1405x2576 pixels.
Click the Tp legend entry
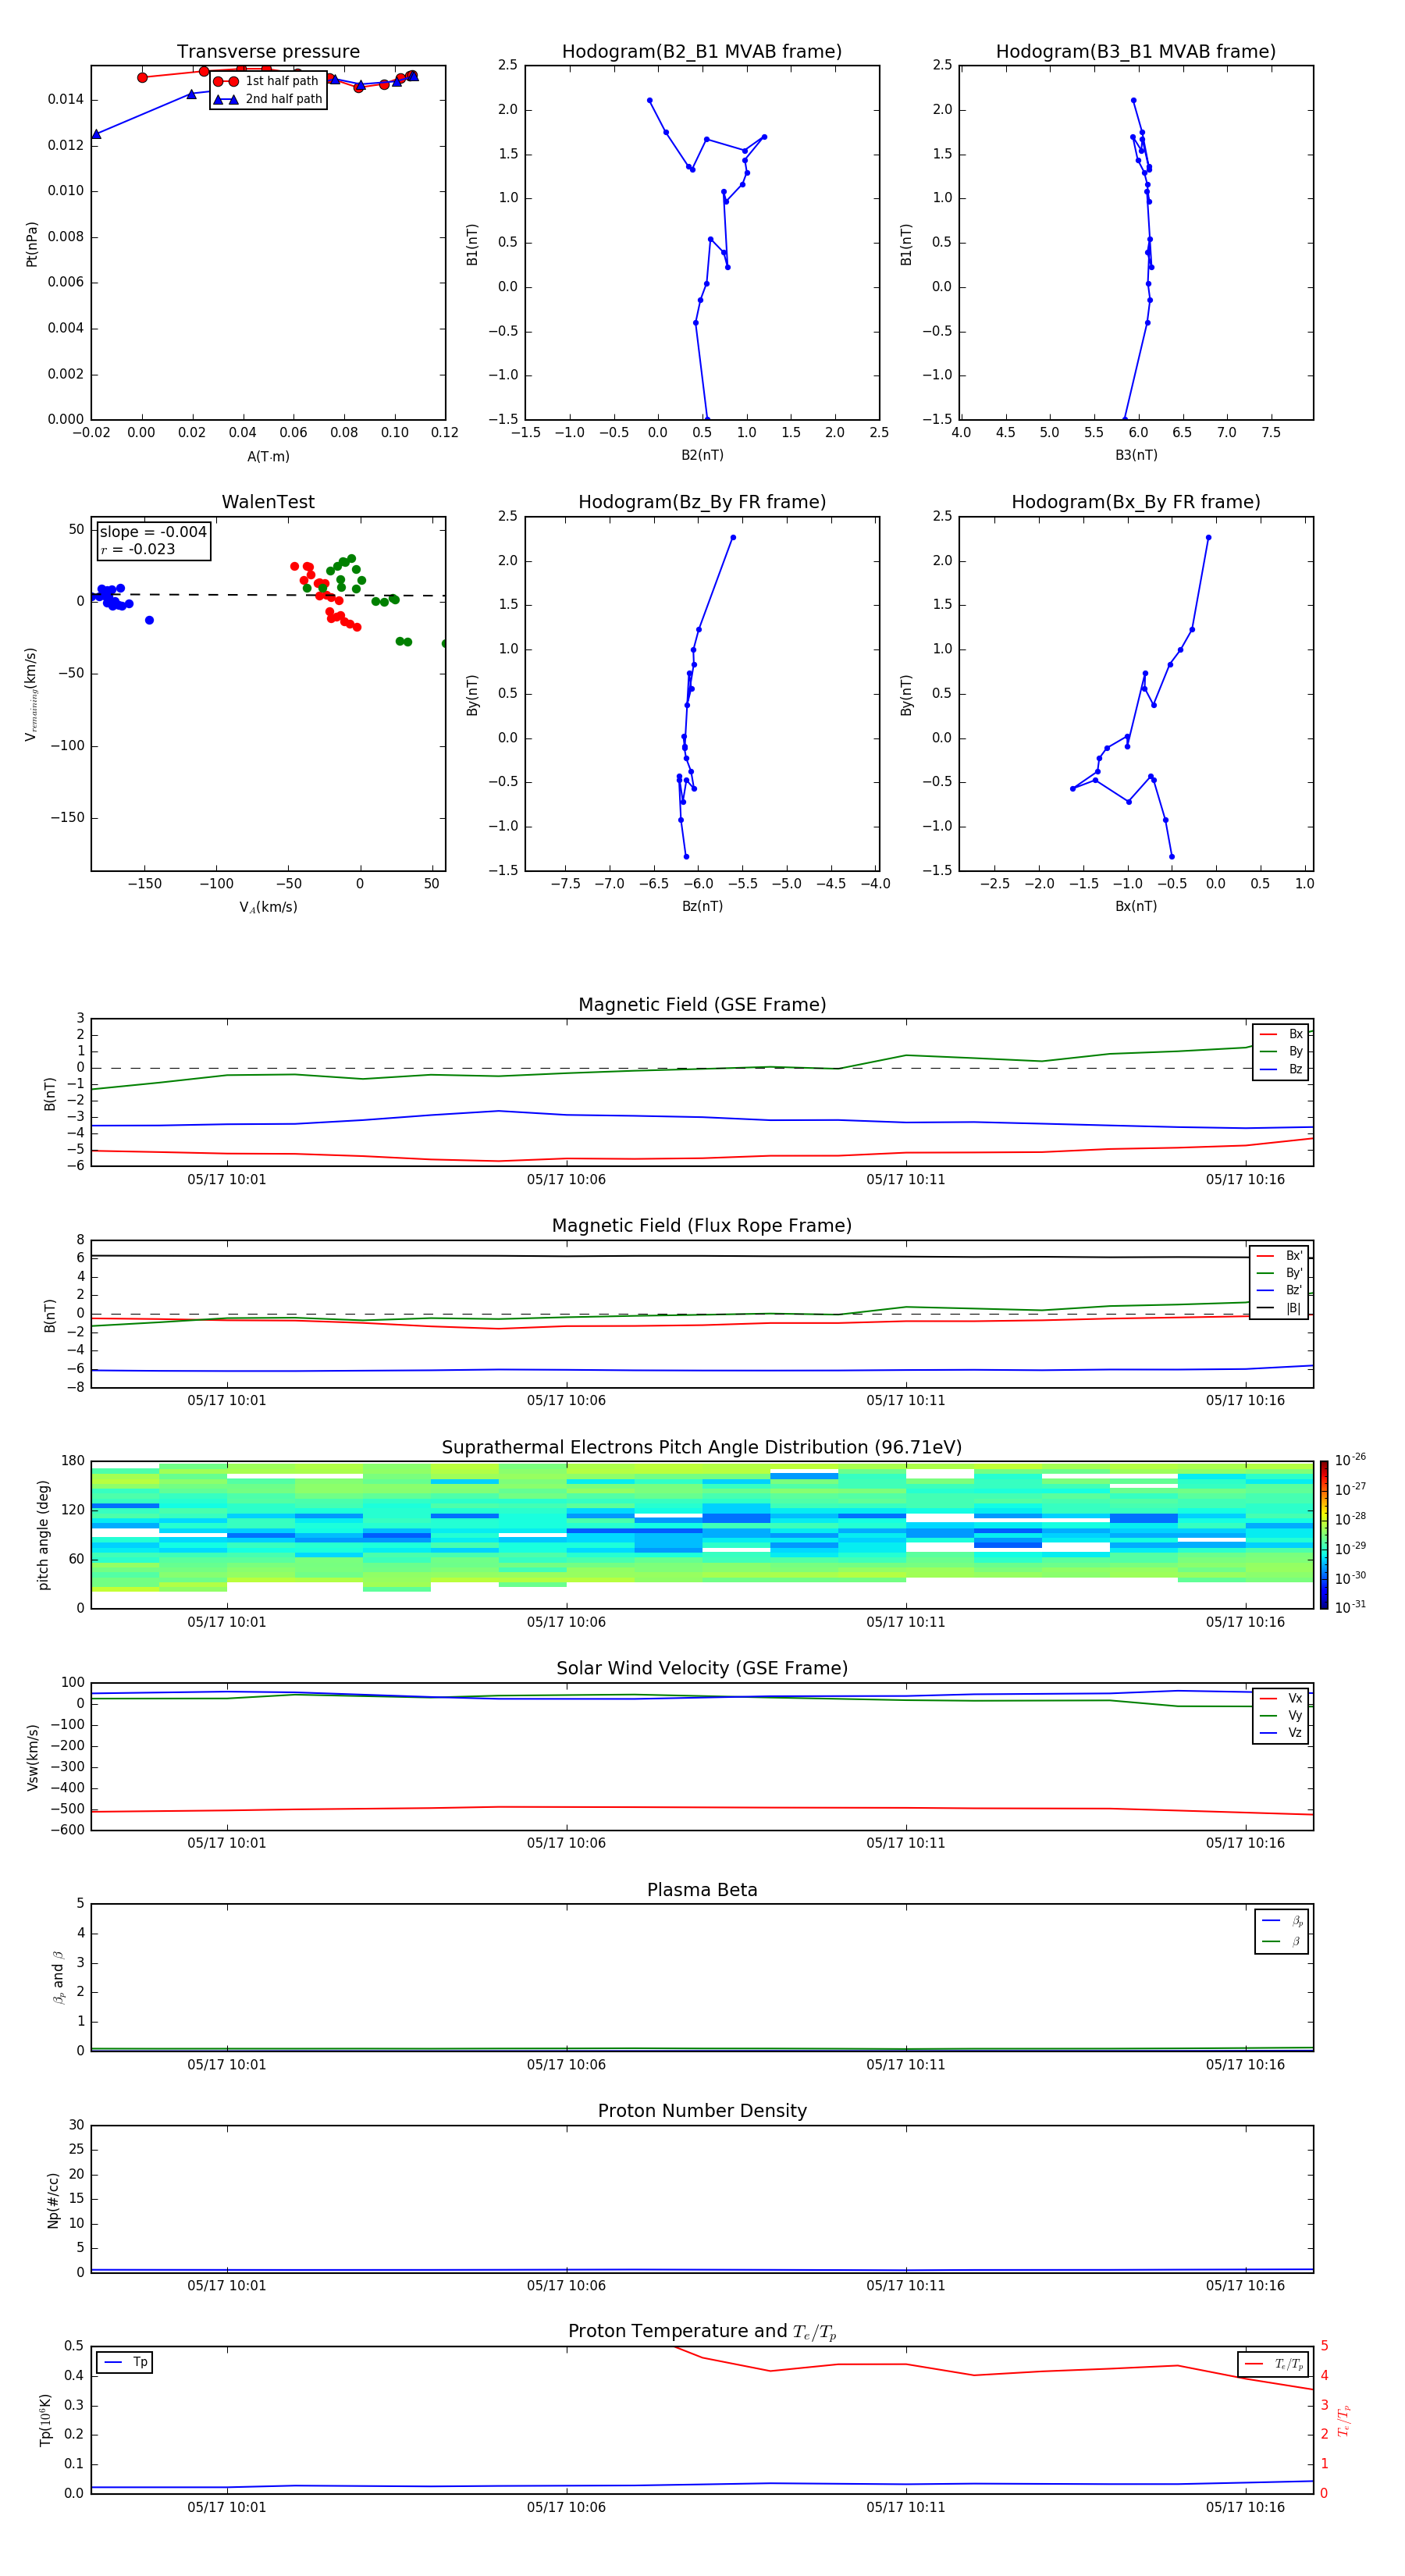click(124, 2362)
